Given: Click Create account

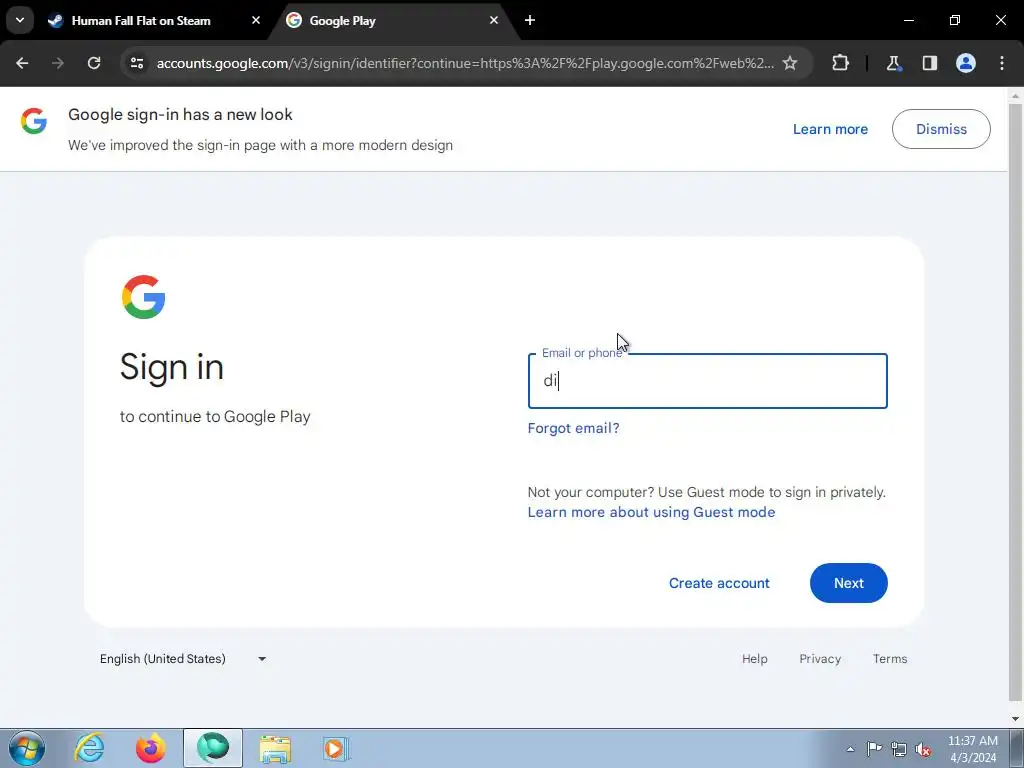Looking at the screenshot, I should (719, 583).
